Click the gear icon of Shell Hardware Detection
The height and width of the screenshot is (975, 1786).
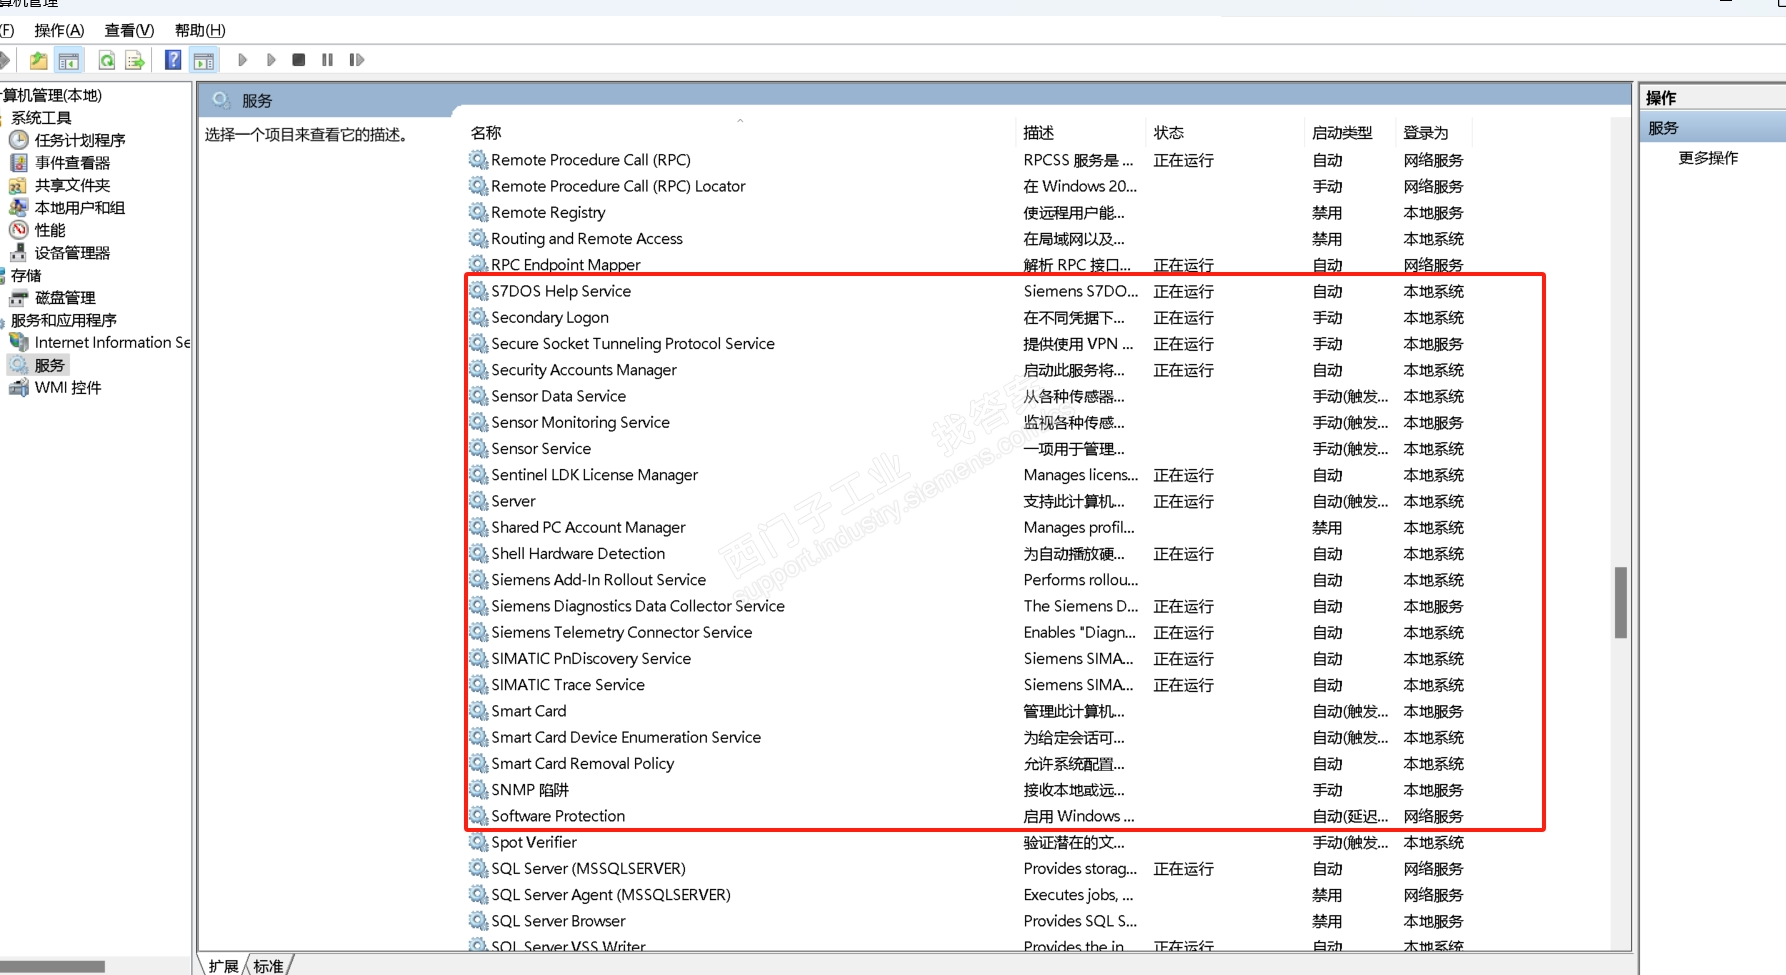478,553
